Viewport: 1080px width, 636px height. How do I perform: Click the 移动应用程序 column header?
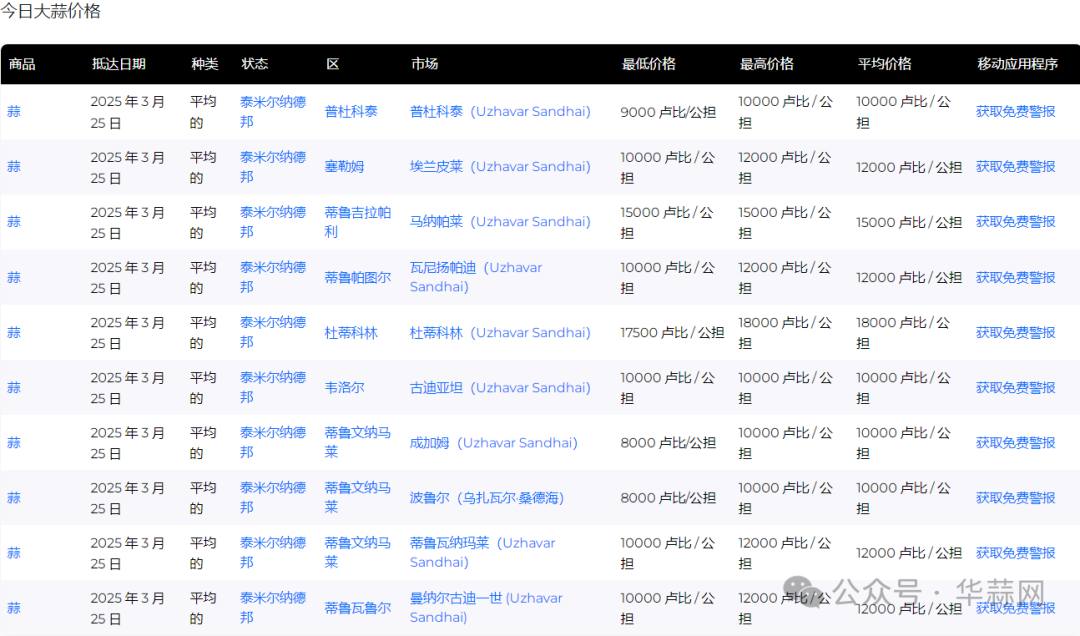[x=1017, y=64]
